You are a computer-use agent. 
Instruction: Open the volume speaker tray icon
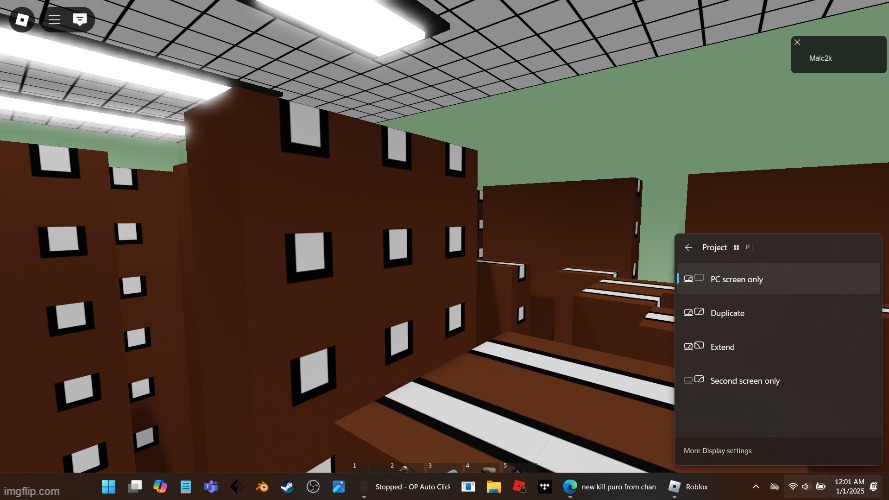point(806,486)
